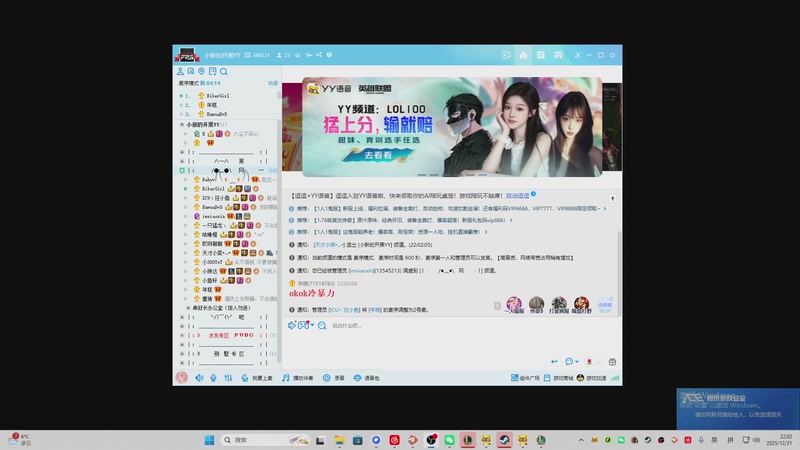Select user 小3000v8 in channel list
This screenshot has width=800, height=450.
[x=212, y=262]
